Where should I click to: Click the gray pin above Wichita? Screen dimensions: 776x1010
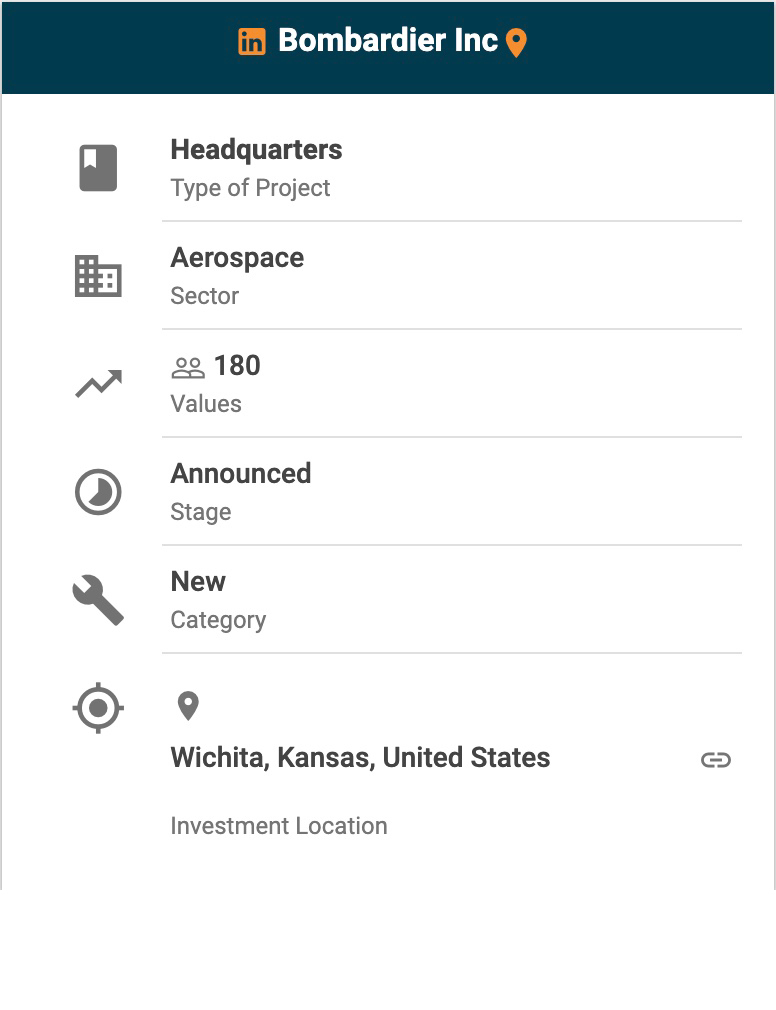(188, 706)
